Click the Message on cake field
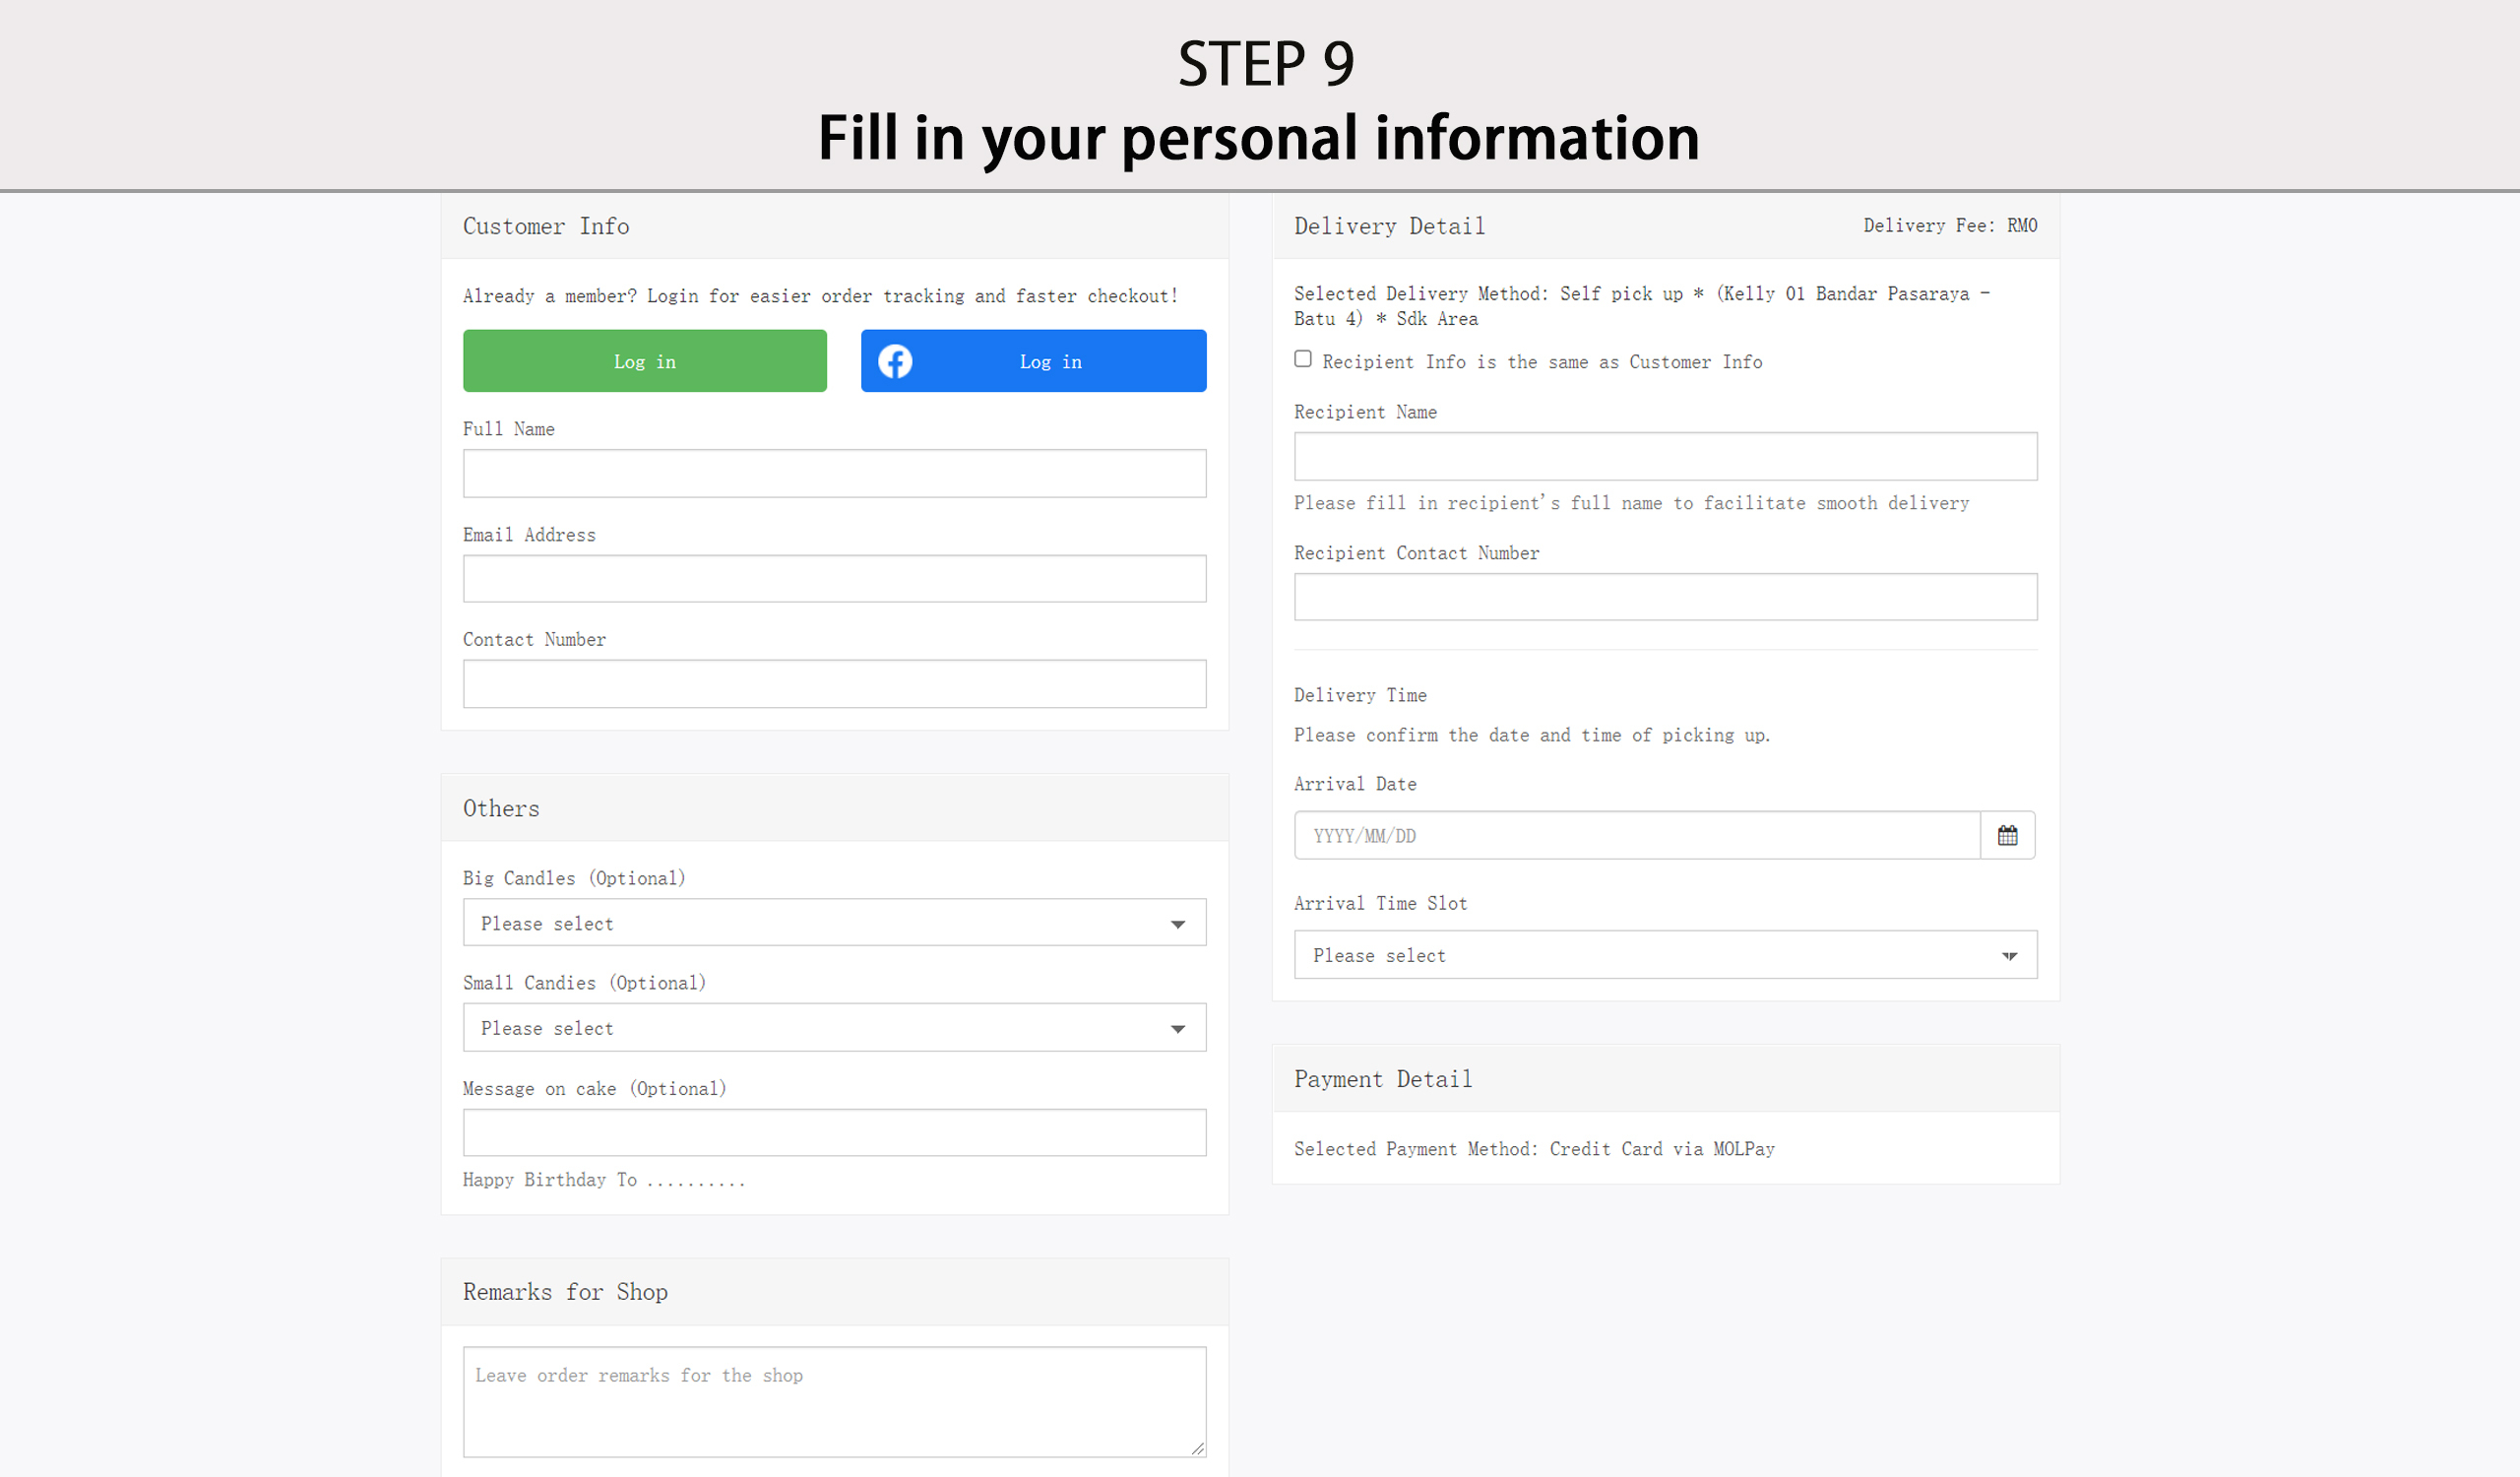The height and width of the screenshot is (1477, 2520). [834, 1133]
